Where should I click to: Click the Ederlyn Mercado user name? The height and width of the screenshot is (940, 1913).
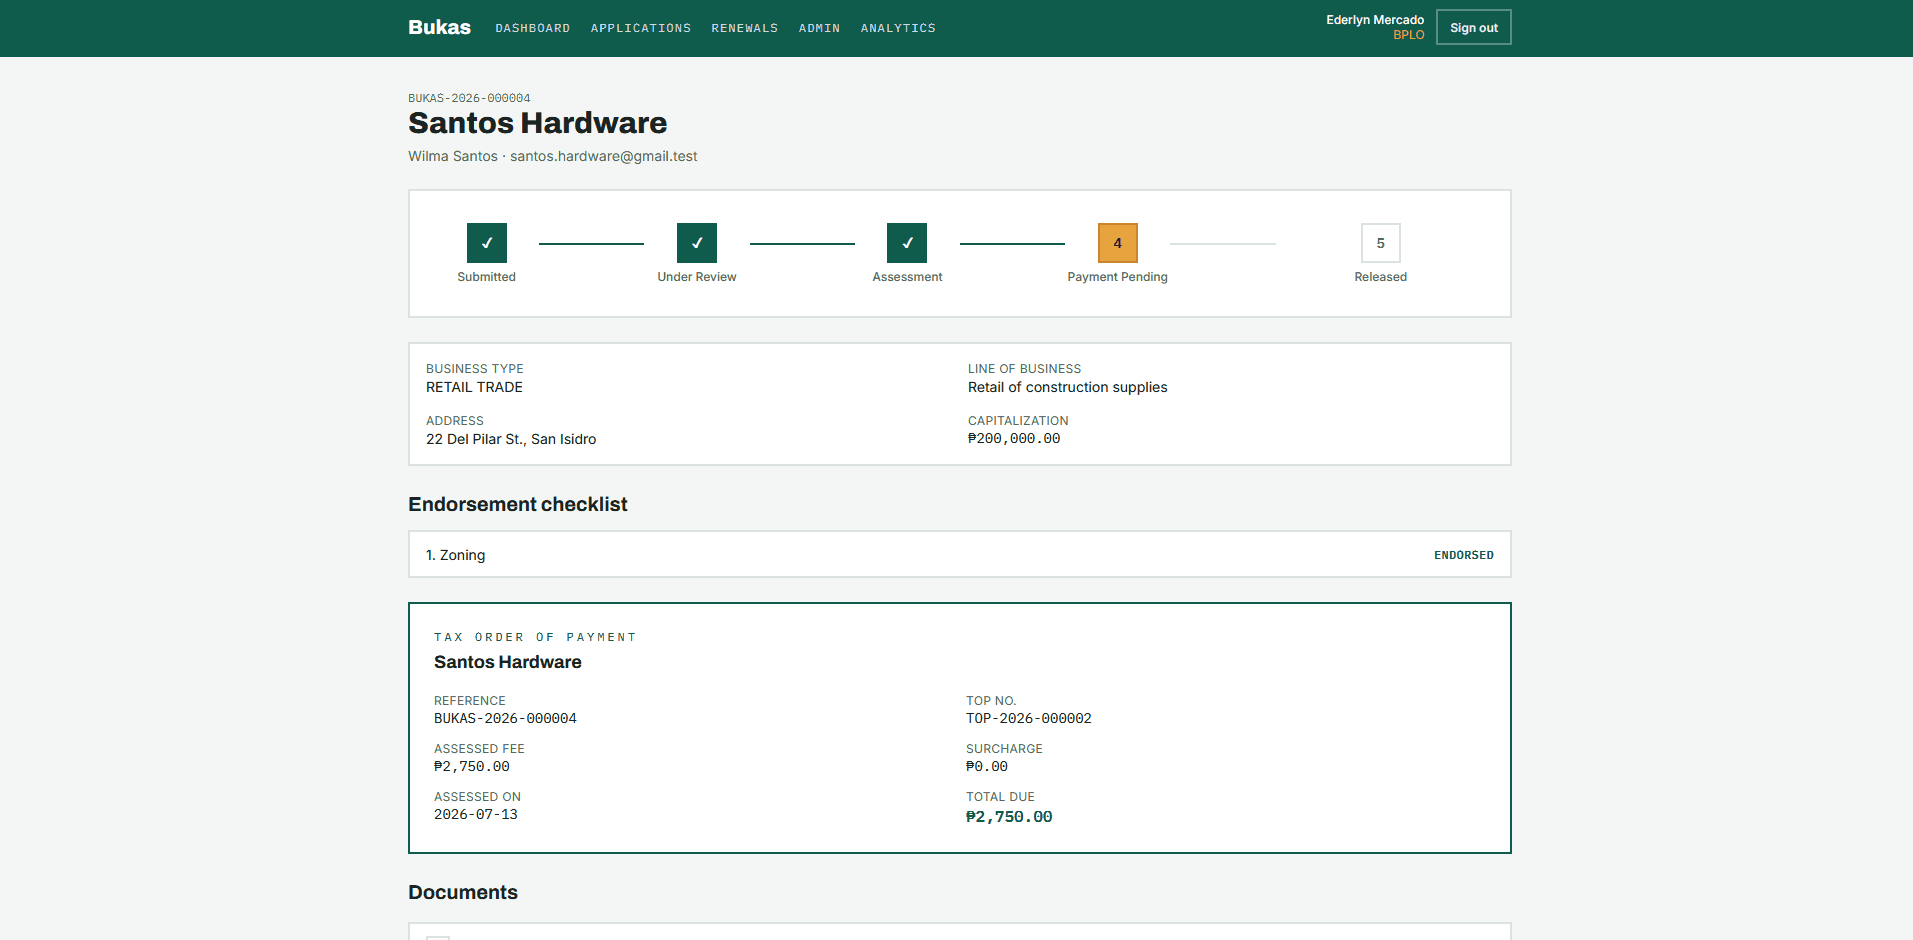pyautogui.click(x=1375, y=20)
